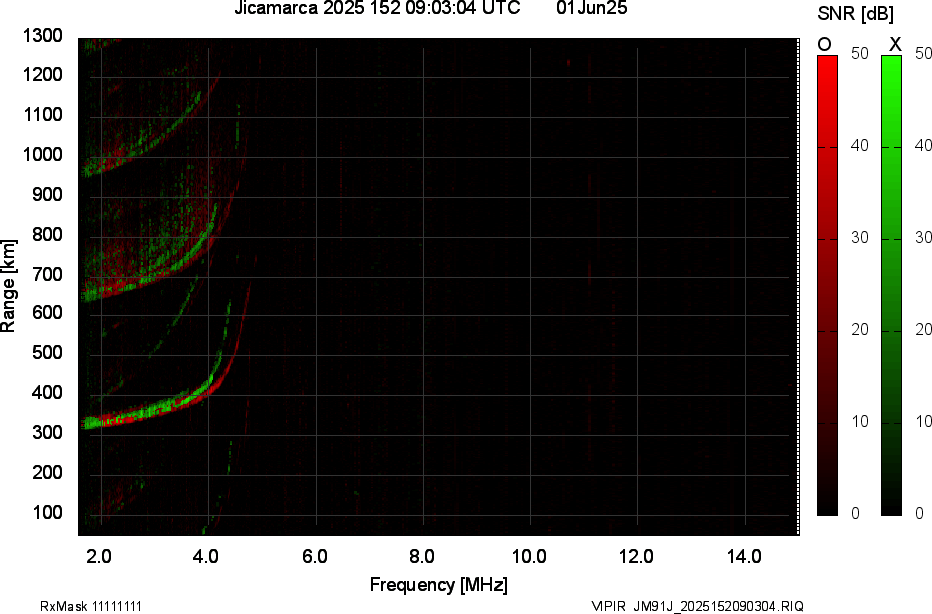Click the 6.0 frequency tick label

coord(314,557)
